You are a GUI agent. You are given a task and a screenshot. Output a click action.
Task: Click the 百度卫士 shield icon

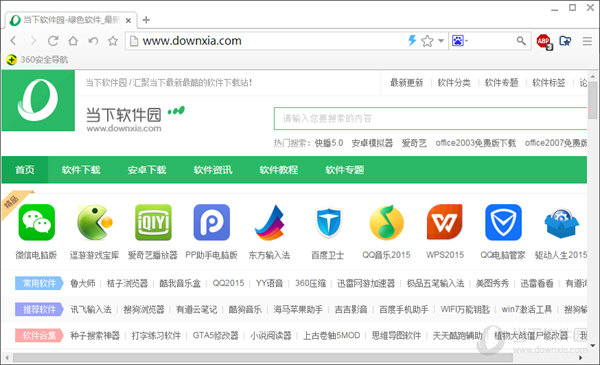tap(328, 222)
